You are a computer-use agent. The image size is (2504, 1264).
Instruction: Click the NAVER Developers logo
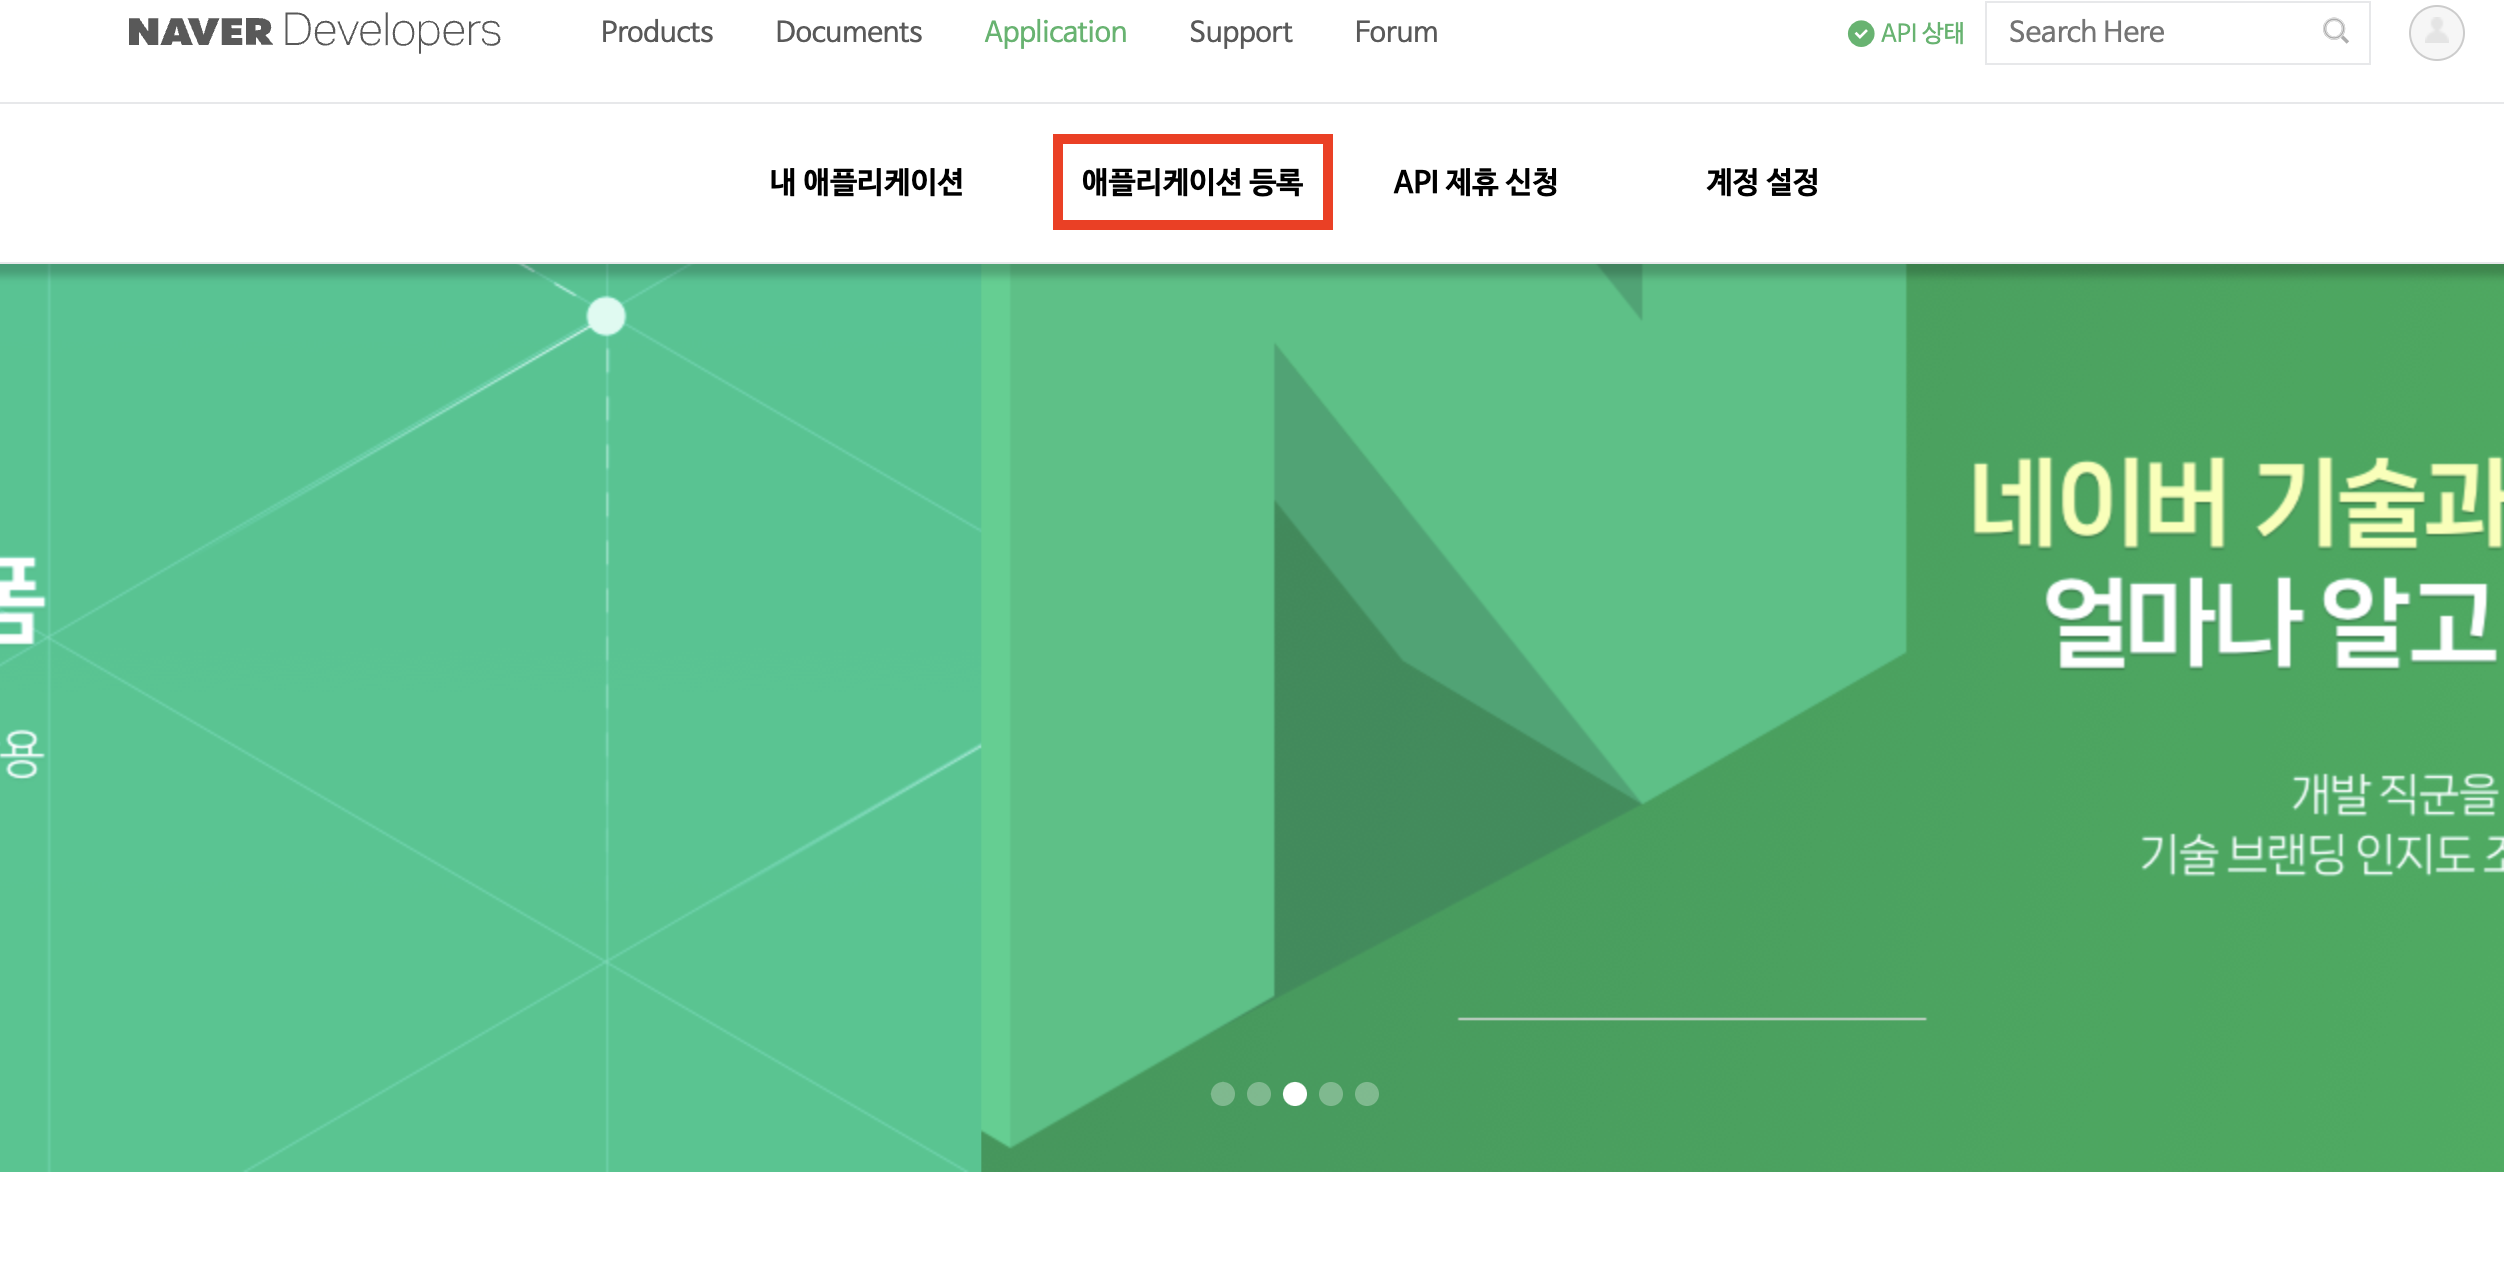coord(314,32)
